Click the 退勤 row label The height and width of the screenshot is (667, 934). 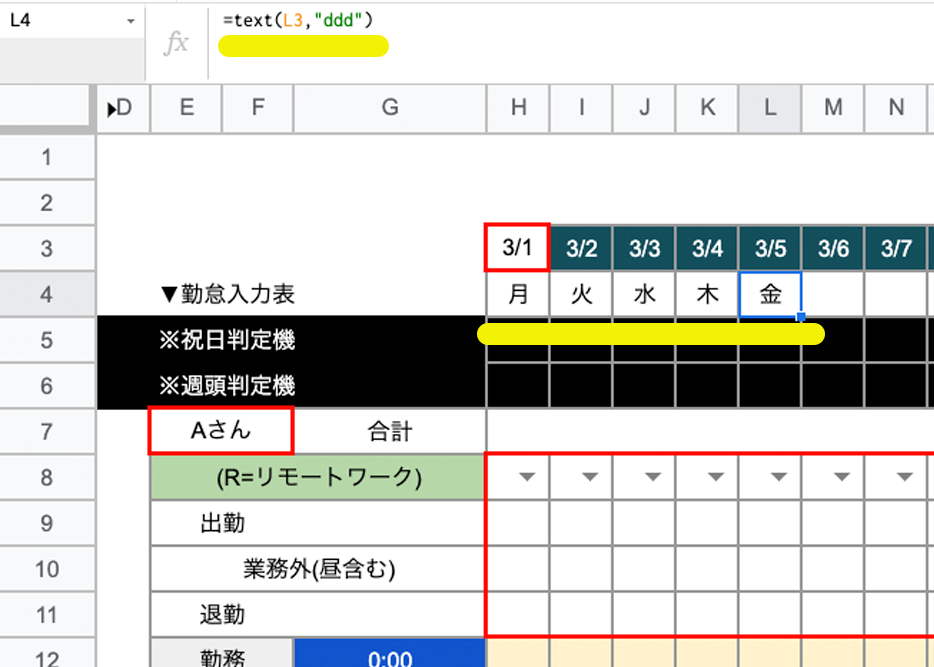tap(222, 615)
